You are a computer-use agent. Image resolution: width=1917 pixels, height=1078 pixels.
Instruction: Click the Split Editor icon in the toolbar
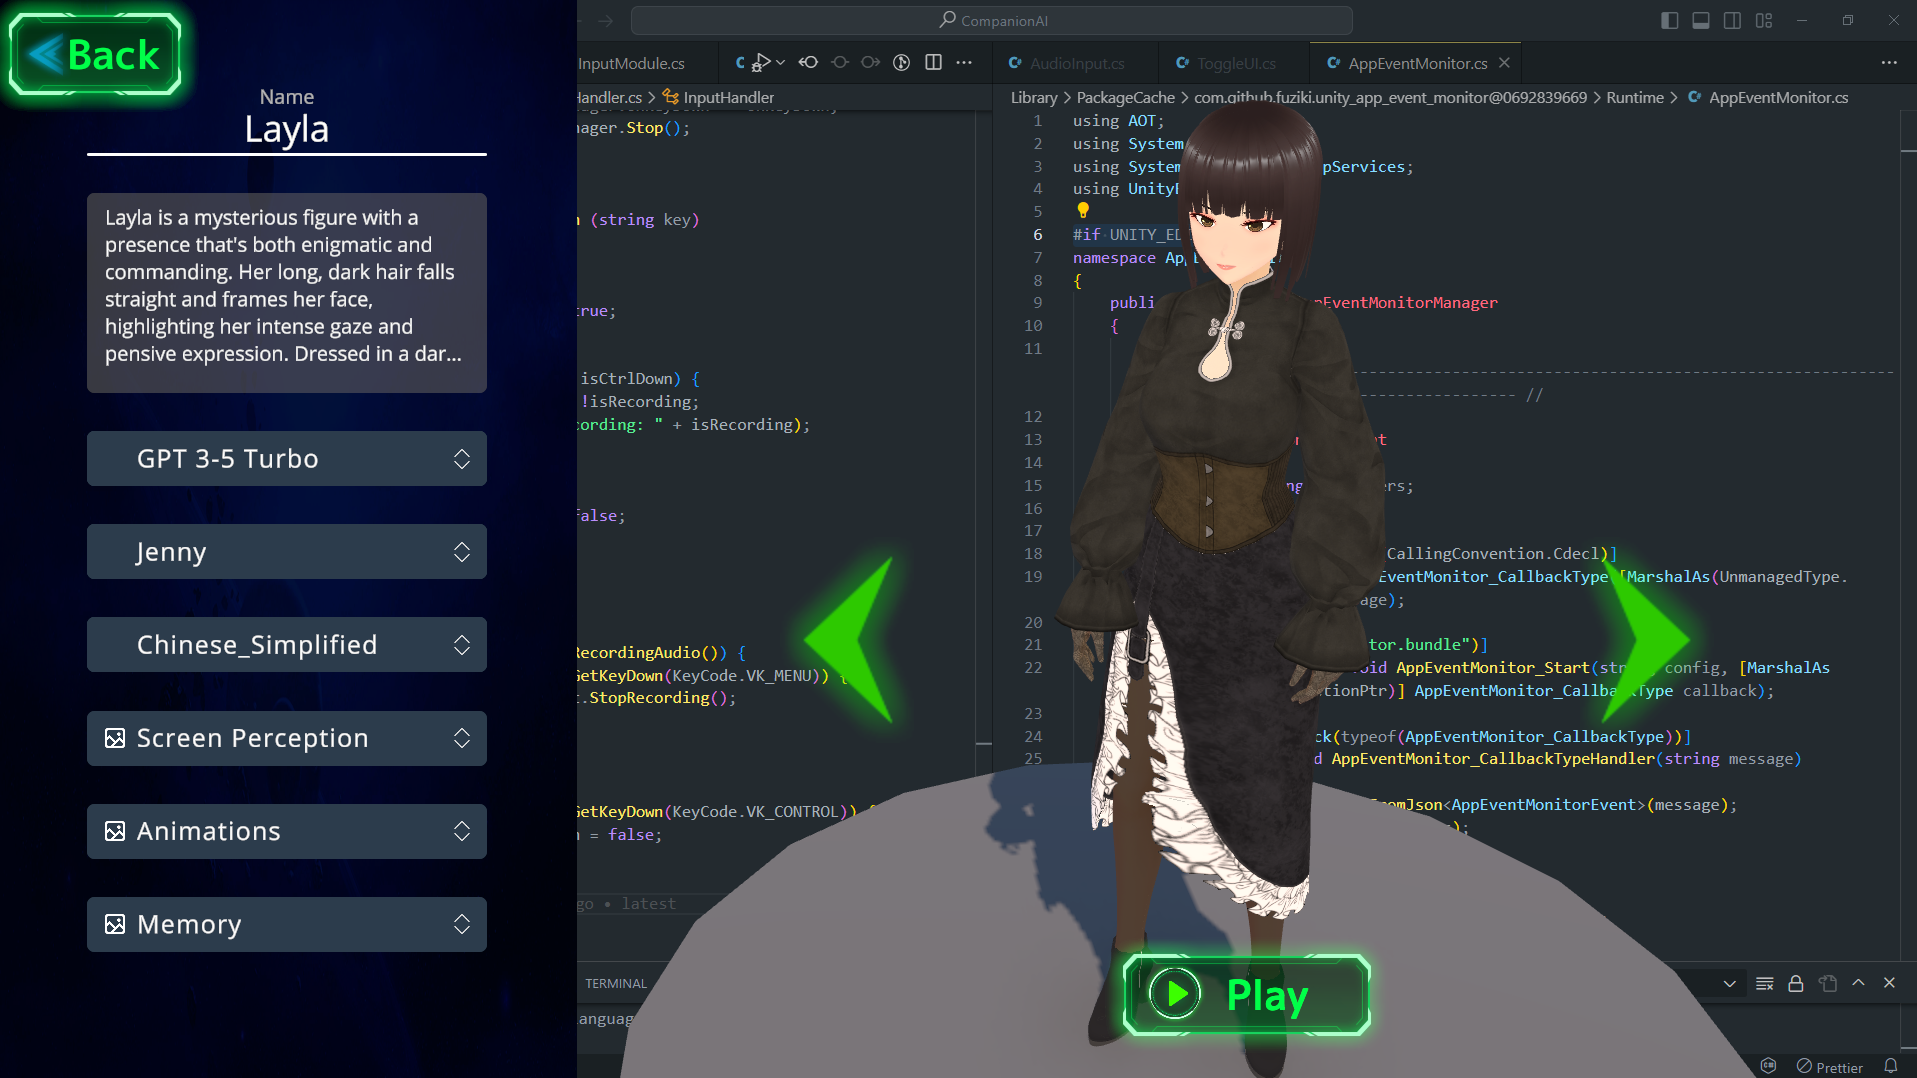(x=933, y=62)
